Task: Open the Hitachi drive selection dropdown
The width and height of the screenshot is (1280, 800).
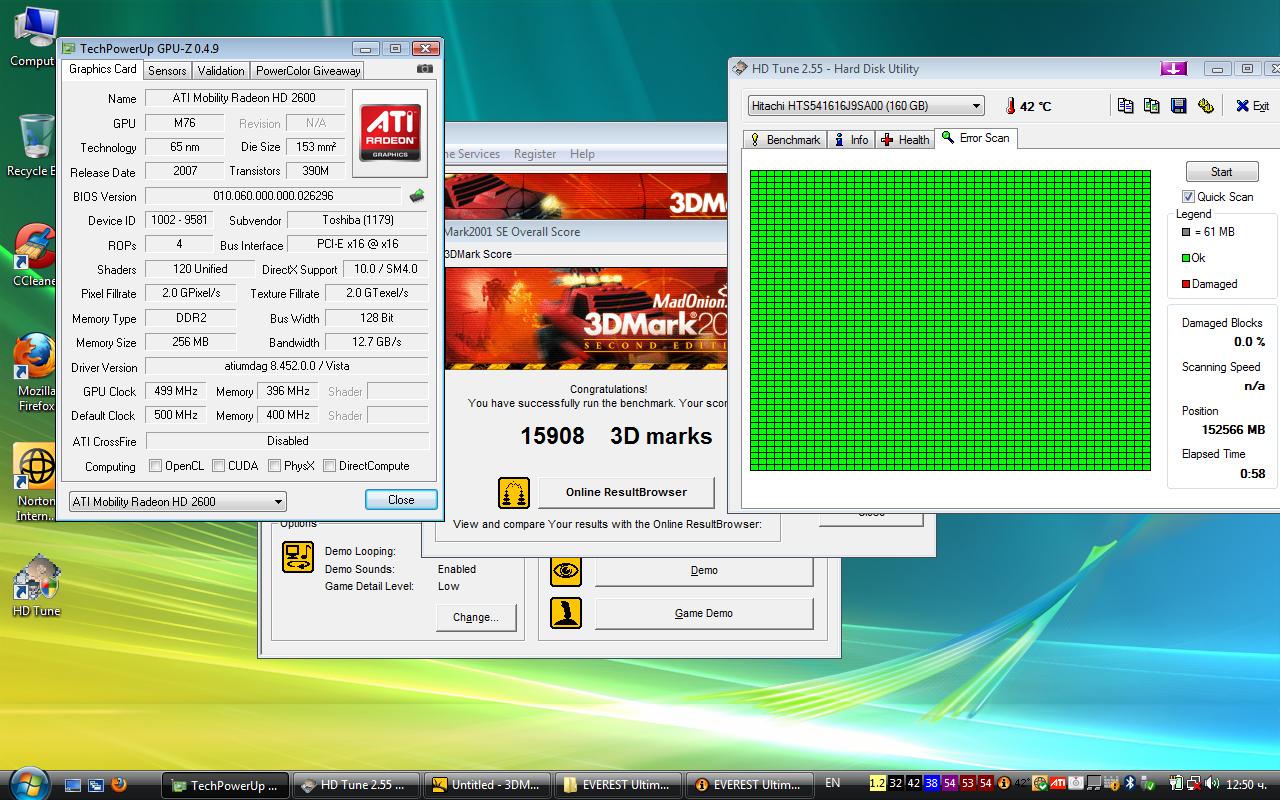Action: 866,106
